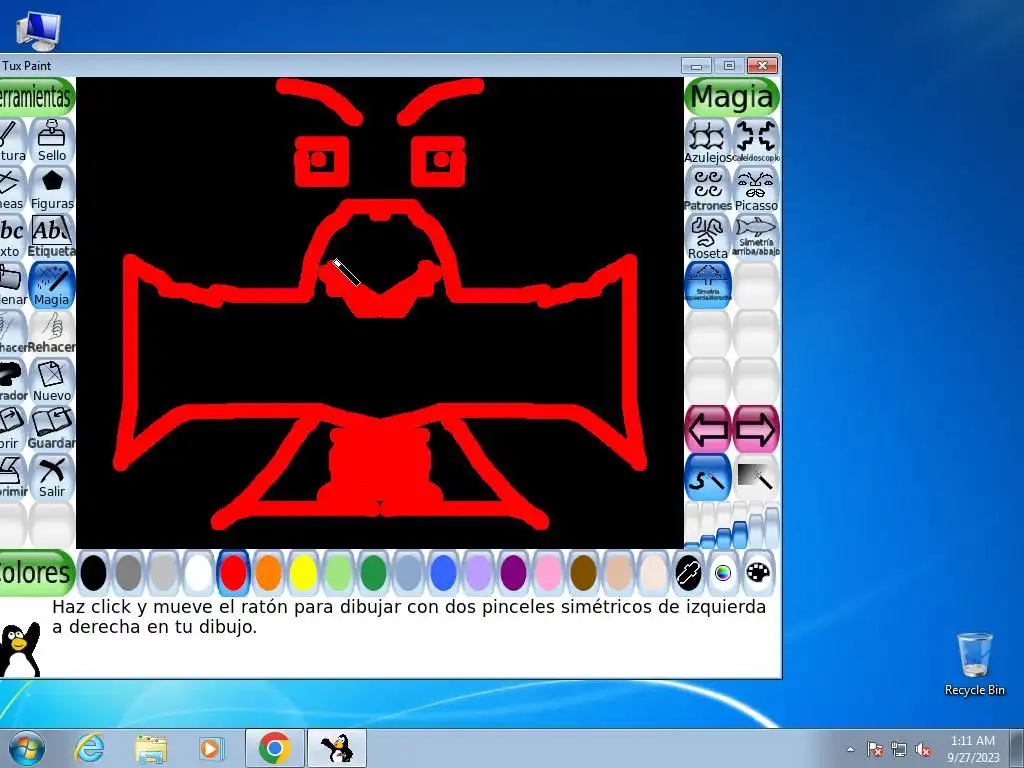Click the Tux penguin mascot
The image size is (1024, 768).
point(20,648)
